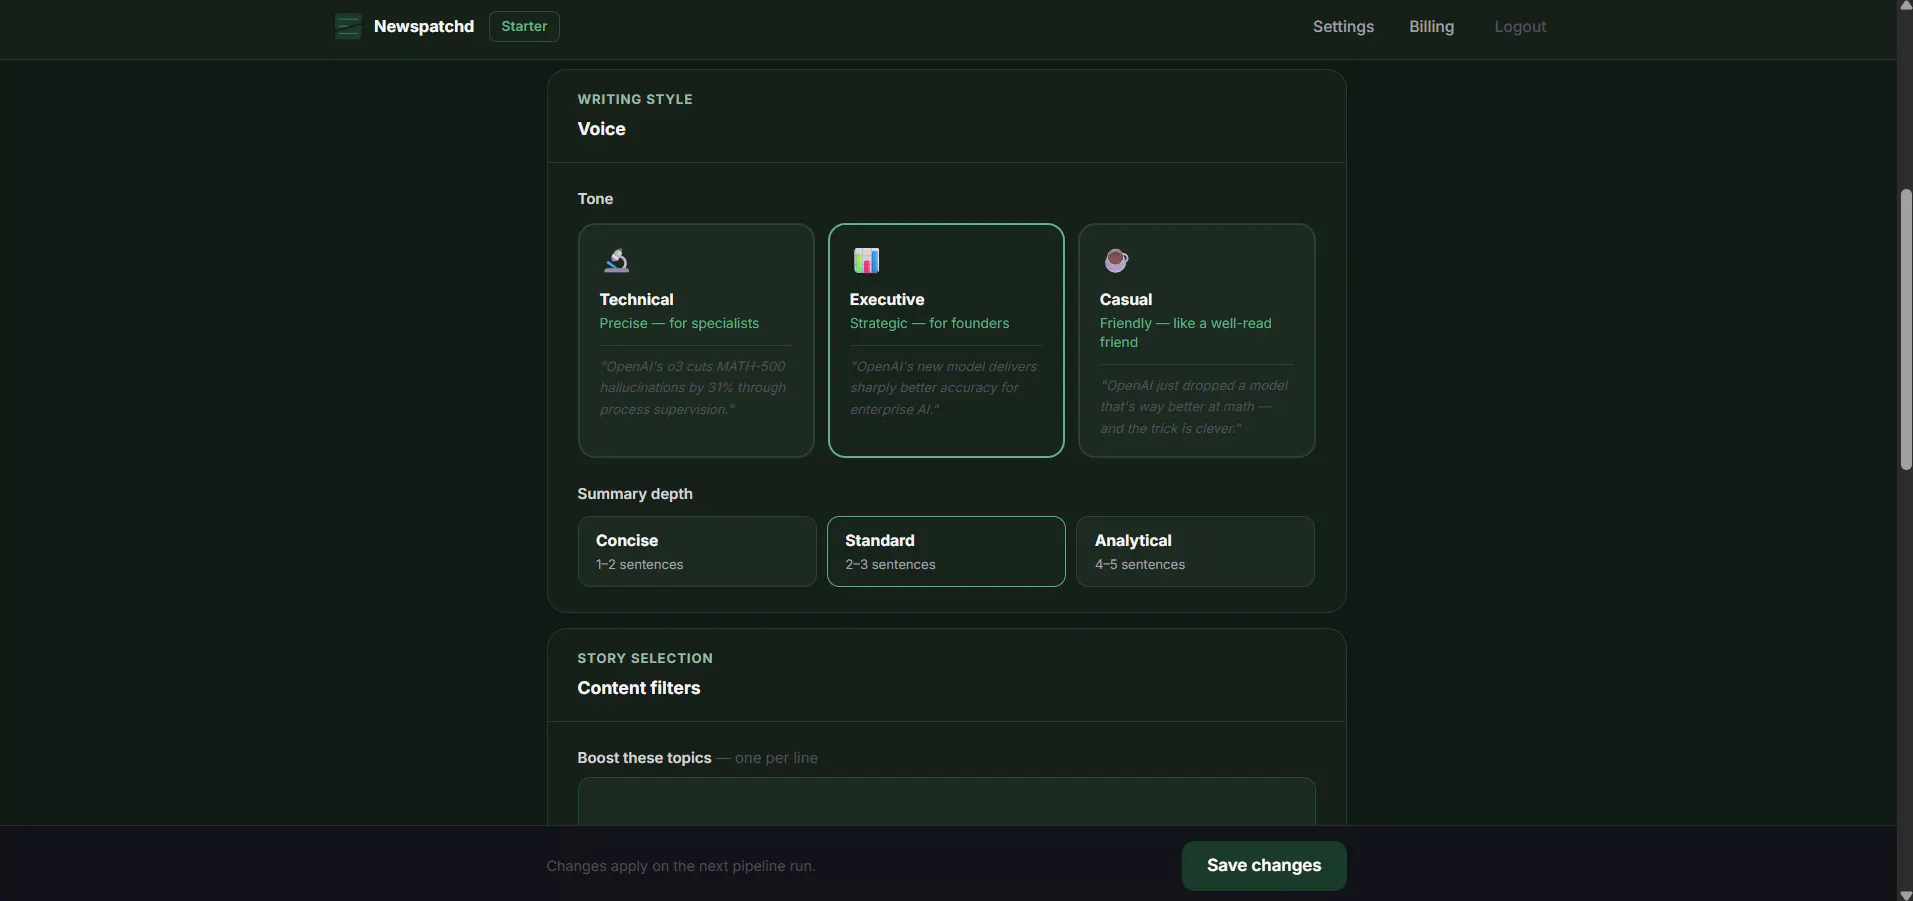
Task: Click the microscope icon on the Technical card
Action: 616,261
